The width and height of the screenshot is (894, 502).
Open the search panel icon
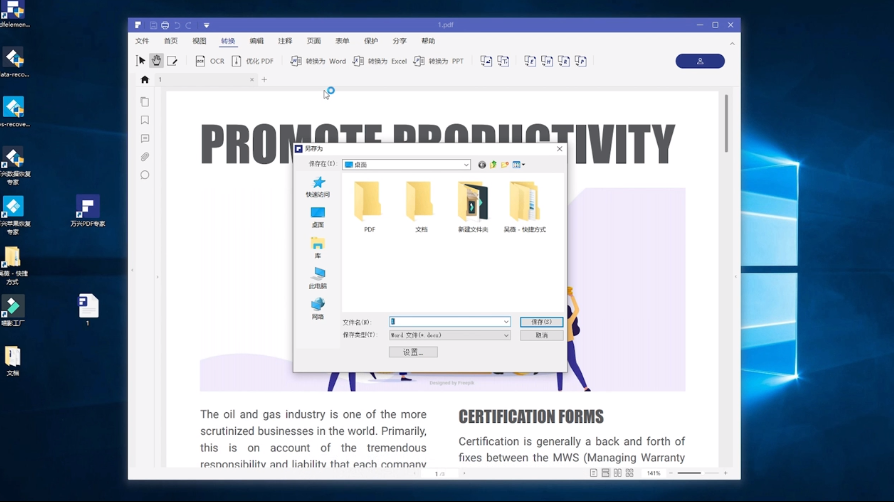pos(145,175)
